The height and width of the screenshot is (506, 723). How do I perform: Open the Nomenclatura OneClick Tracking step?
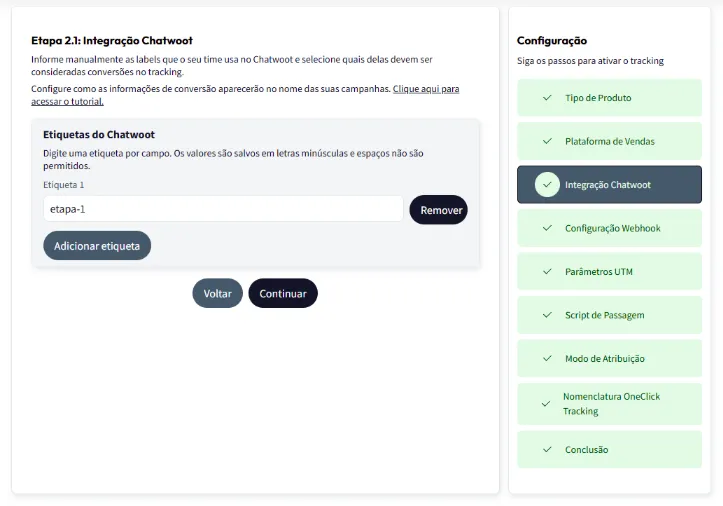click(609, 404)
